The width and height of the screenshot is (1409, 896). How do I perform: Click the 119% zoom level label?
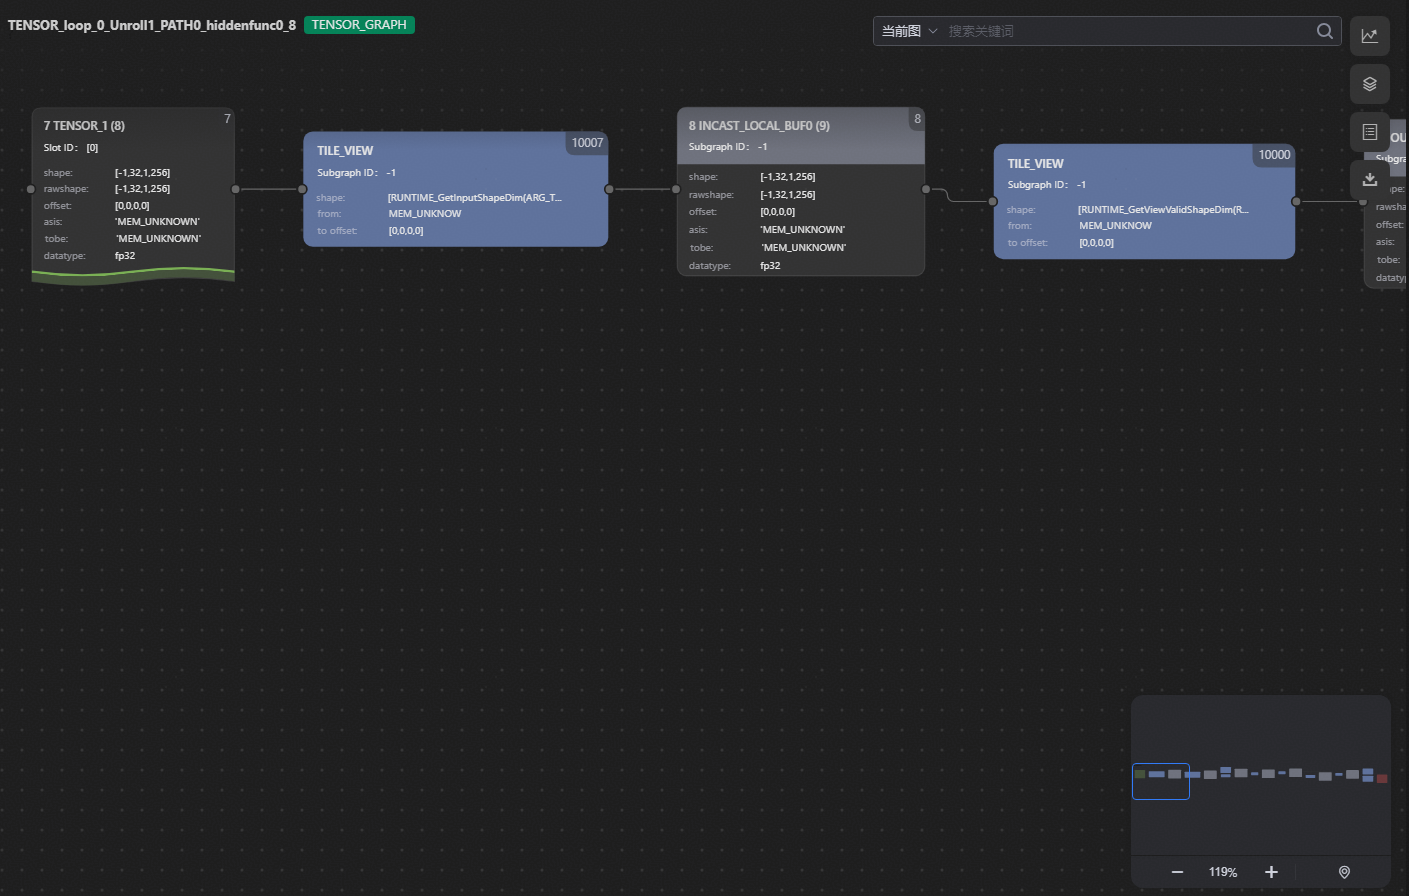[x=1222, y=872]
